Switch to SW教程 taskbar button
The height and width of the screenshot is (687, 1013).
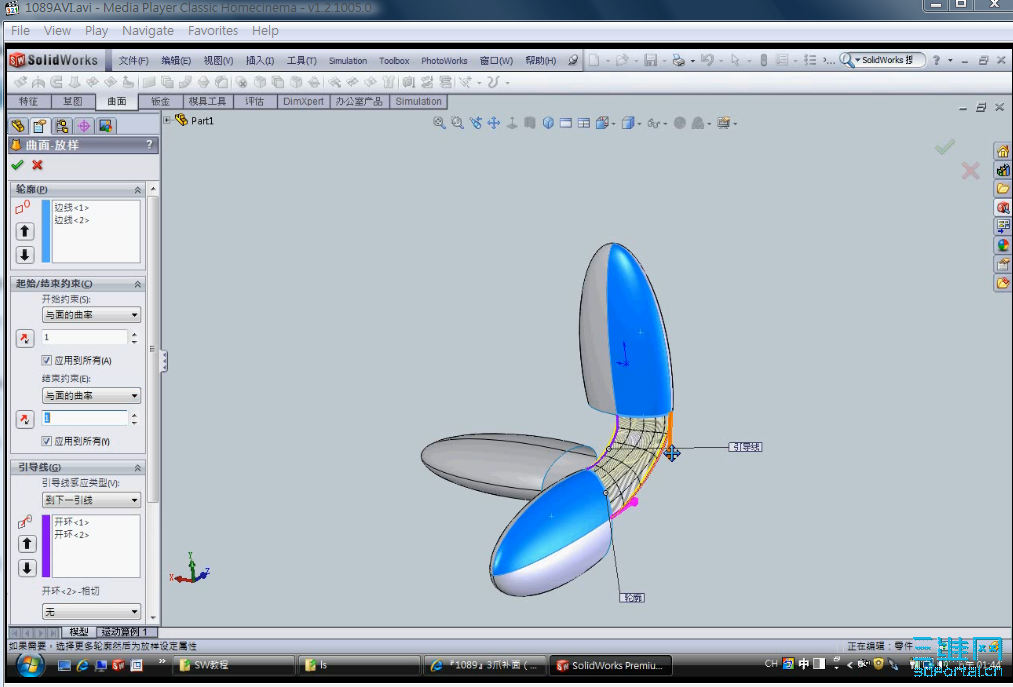(x=234, y=664)
